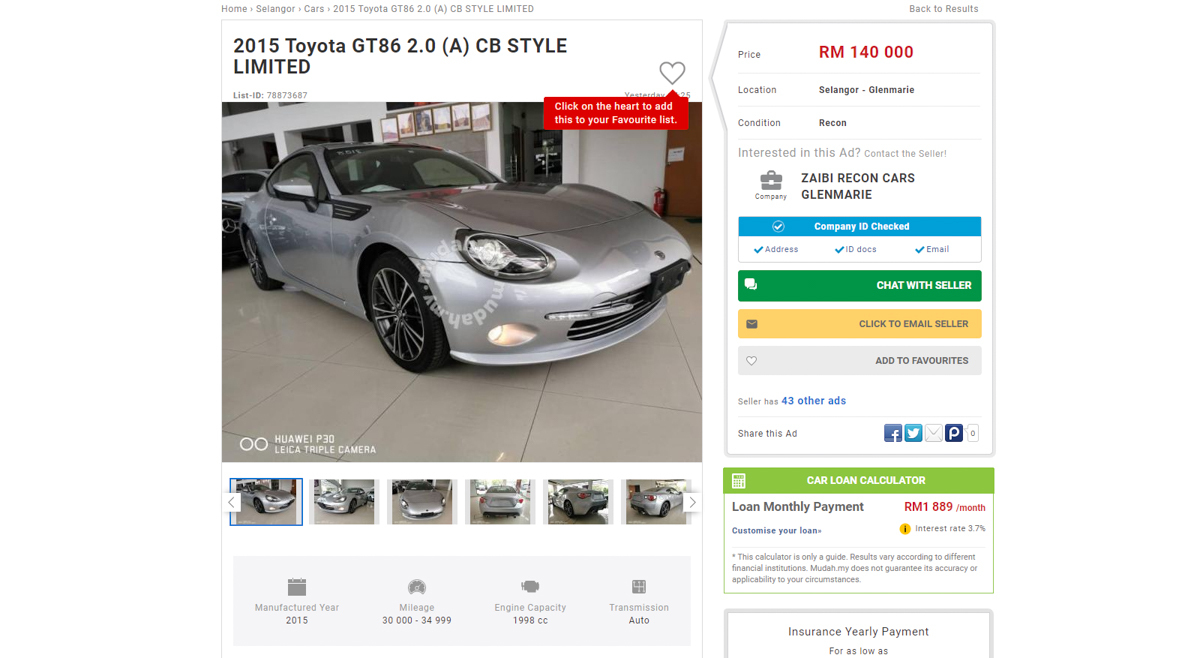Screen dimensions: 1200x658
Task: Click Back to Results link
Action: click(x=944, y=9)
